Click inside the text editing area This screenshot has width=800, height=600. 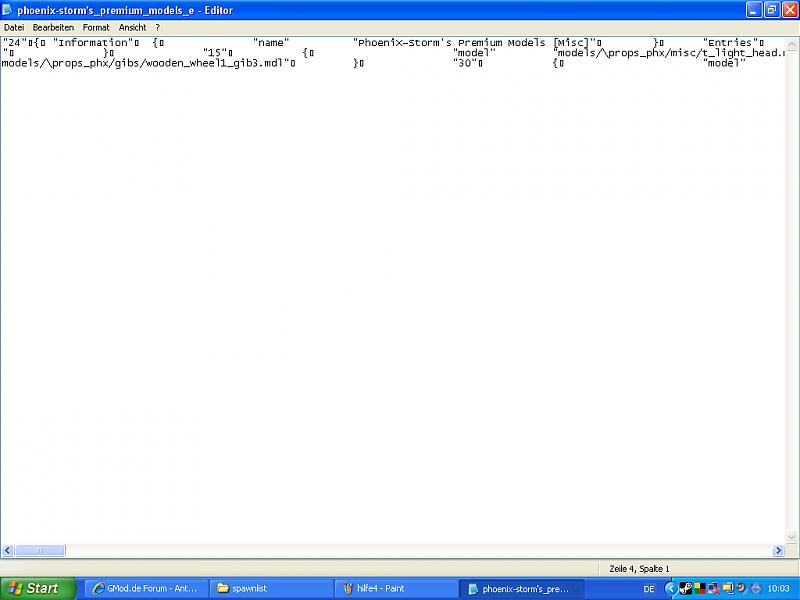400,300
